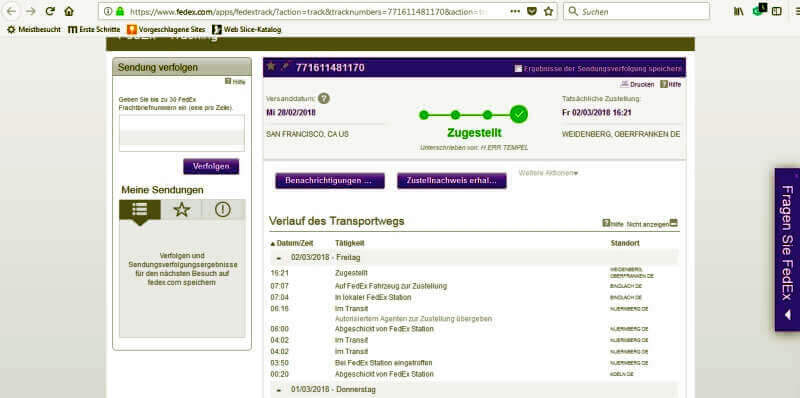800x398 pixels.
Task: Click the Verfolgen button
Action: tap(211, 166)
